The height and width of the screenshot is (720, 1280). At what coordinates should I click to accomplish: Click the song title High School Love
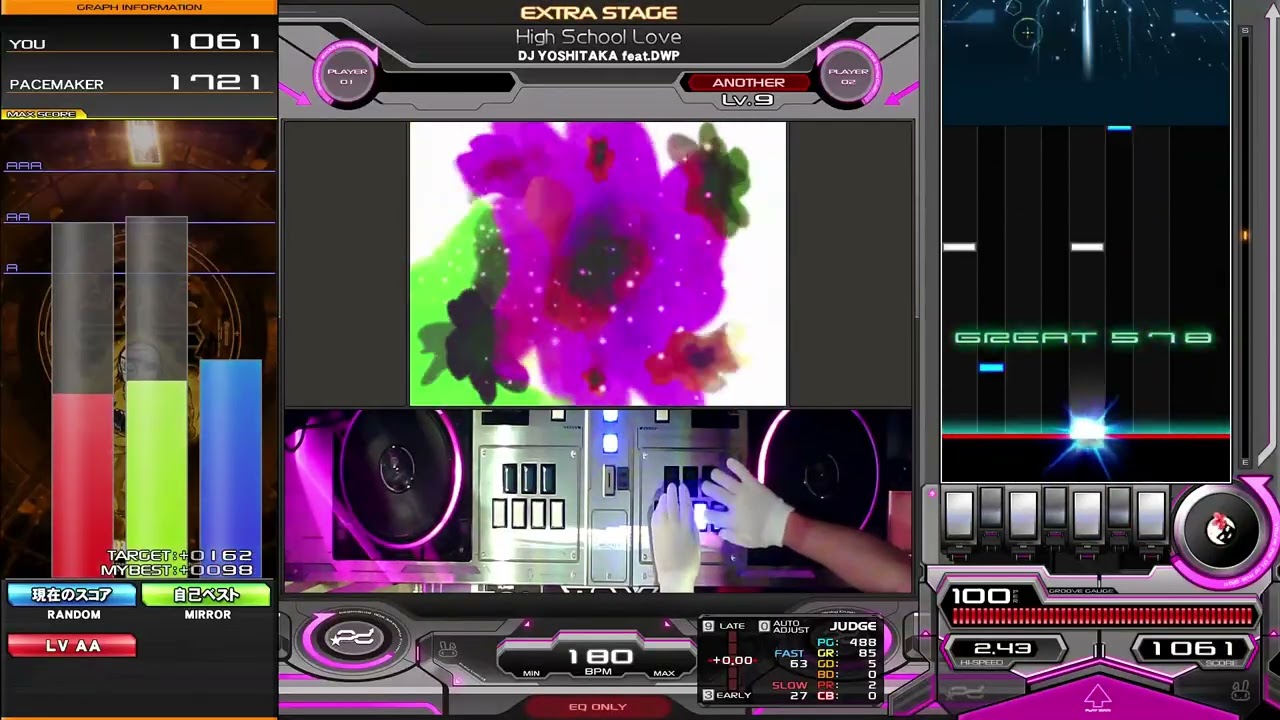(x=598, y=37)
